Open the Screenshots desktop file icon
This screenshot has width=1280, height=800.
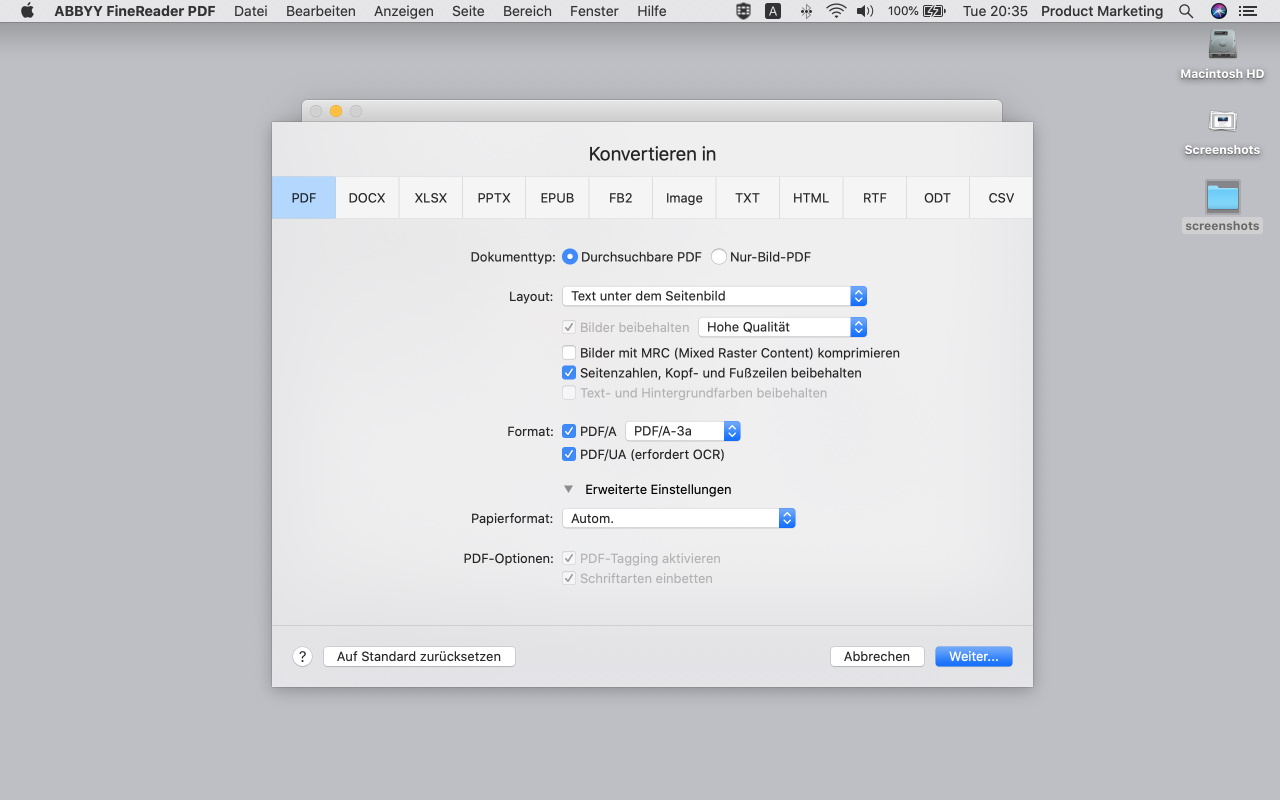[x=1222, y=122]
